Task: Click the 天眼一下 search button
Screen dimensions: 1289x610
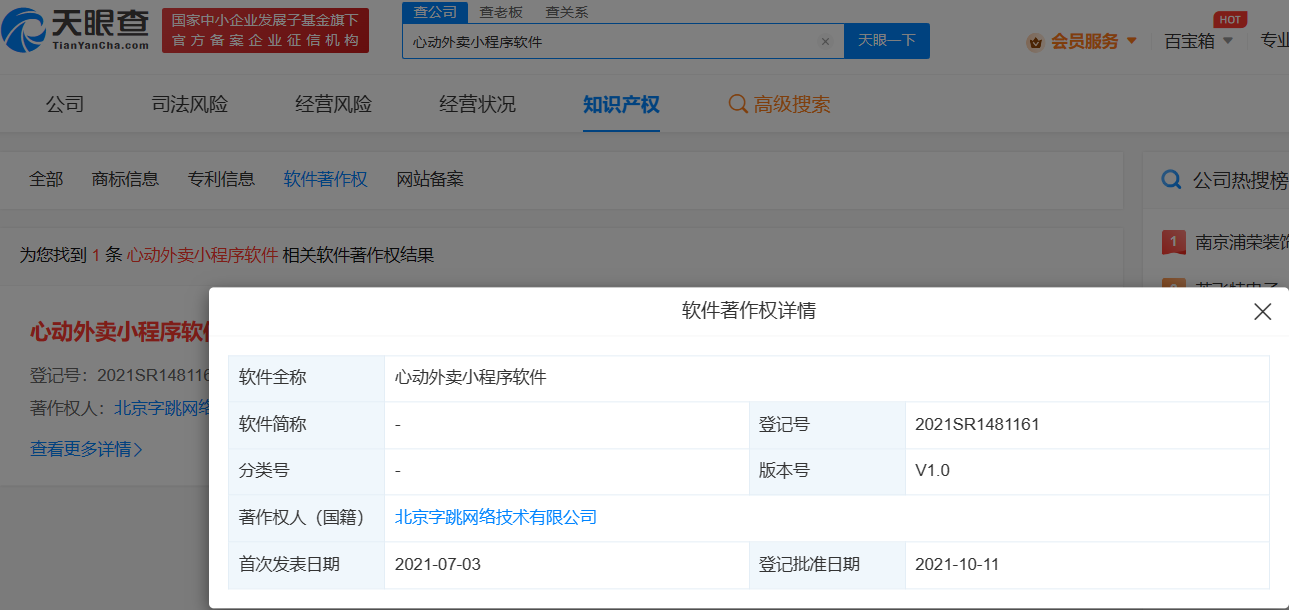Action: point(887,41)
